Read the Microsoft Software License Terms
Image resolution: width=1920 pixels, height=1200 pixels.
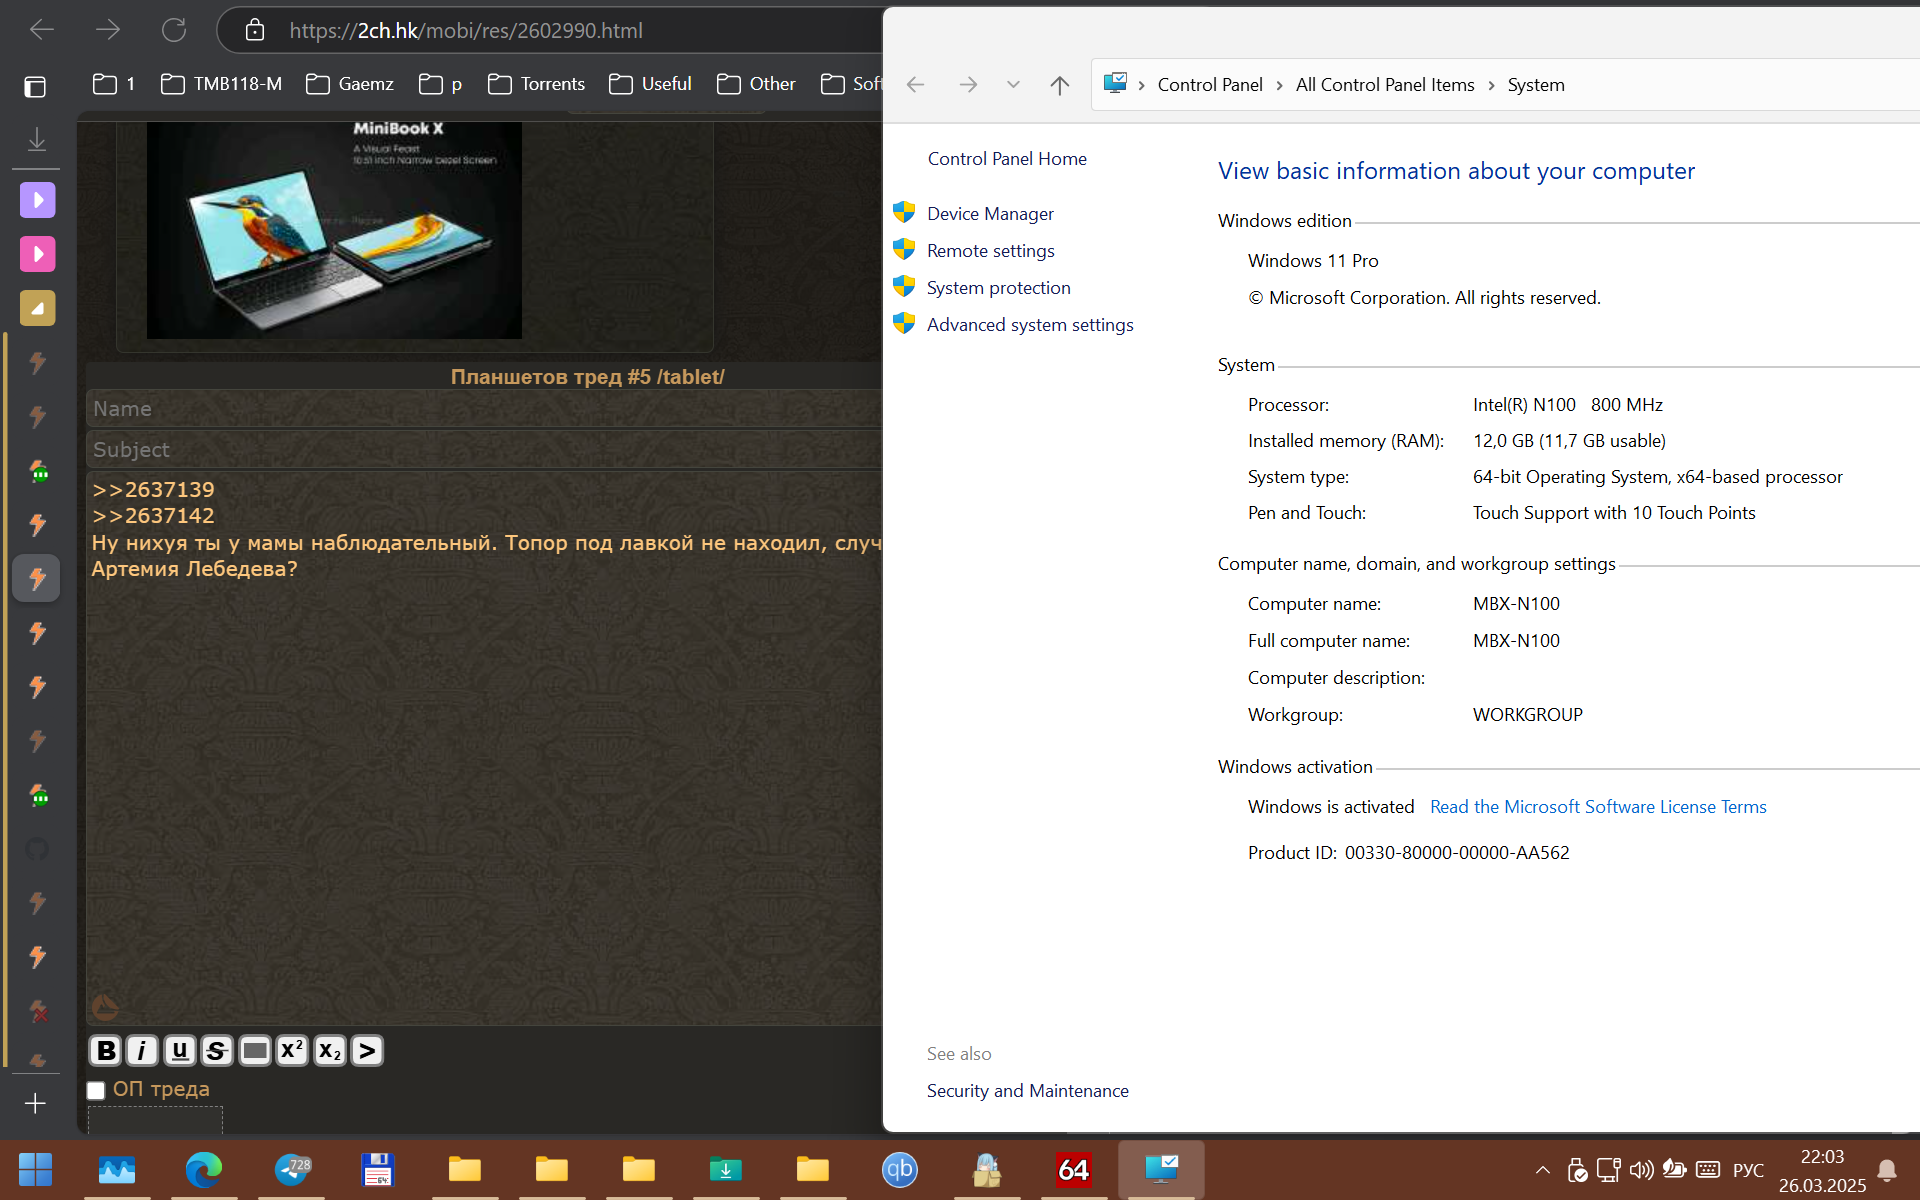1597,807
